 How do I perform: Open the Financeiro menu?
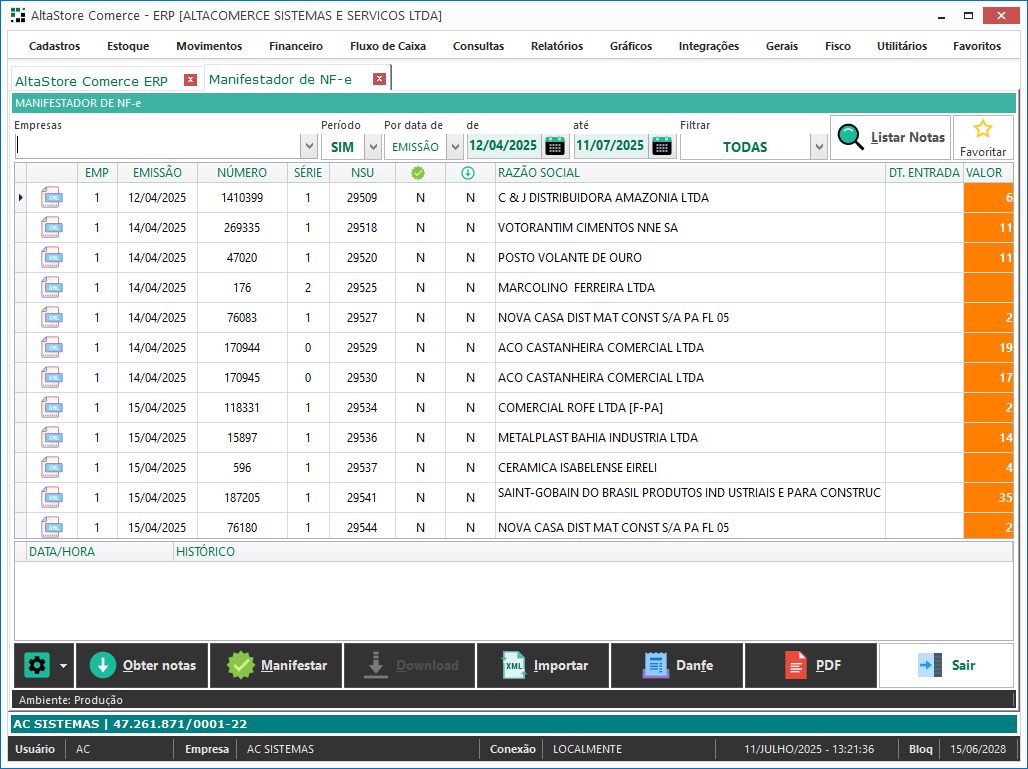pos(296,46)
